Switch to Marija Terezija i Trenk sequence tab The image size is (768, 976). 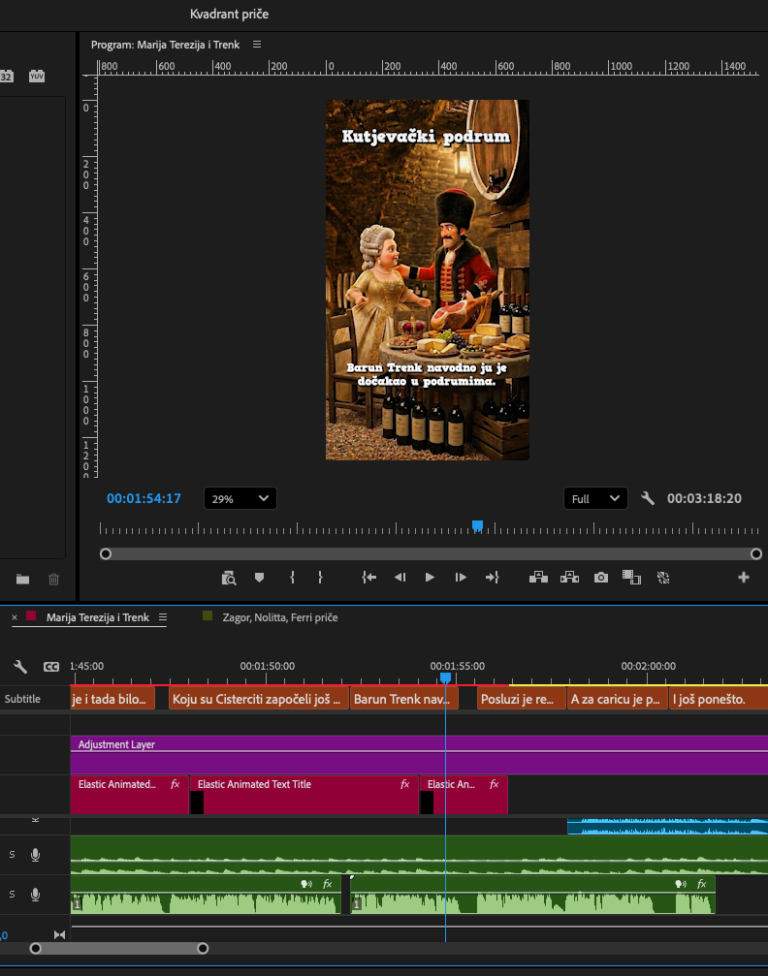(98, 617)
